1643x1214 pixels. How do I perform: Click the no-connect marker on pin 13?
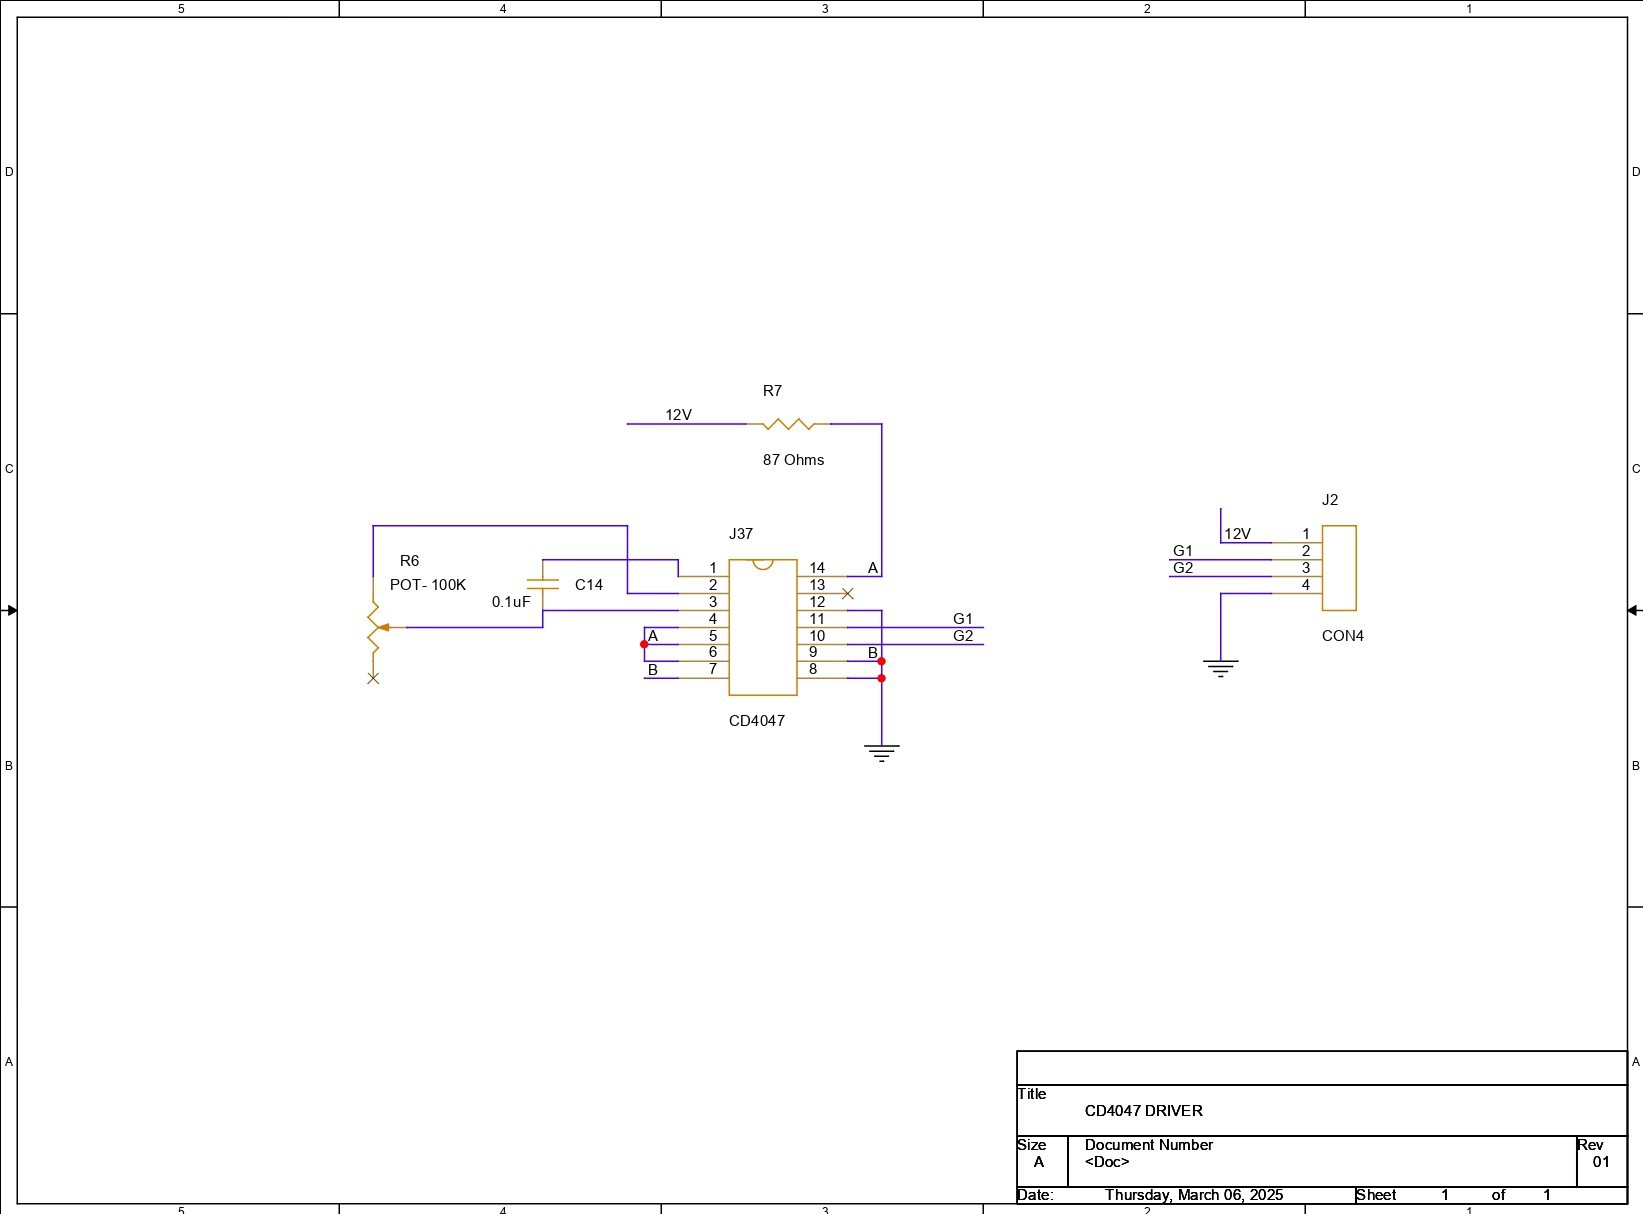[848, 594]
